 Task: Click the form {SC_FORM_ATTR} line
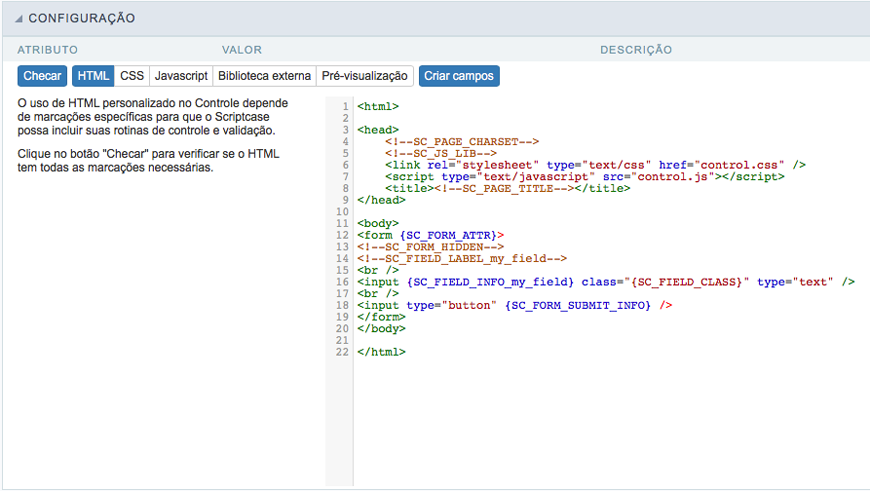(431, 235)
